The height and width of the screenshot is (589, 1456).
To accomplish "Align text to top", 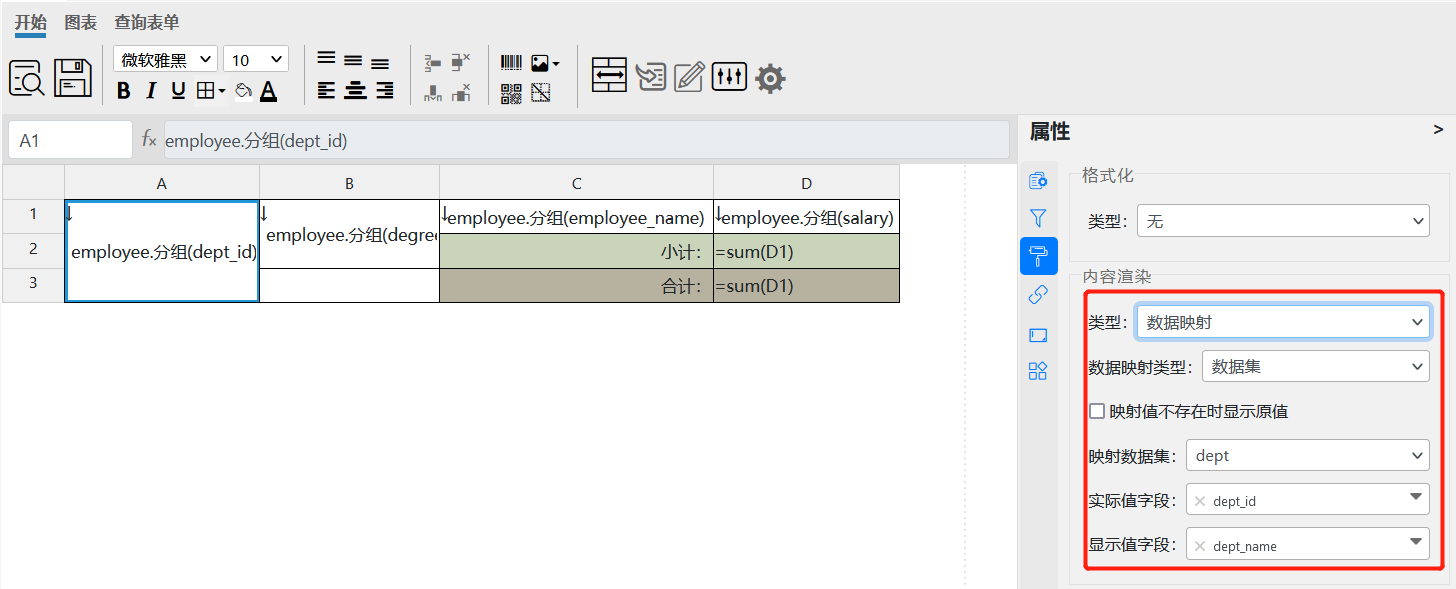I will click(x=326, y=59).
